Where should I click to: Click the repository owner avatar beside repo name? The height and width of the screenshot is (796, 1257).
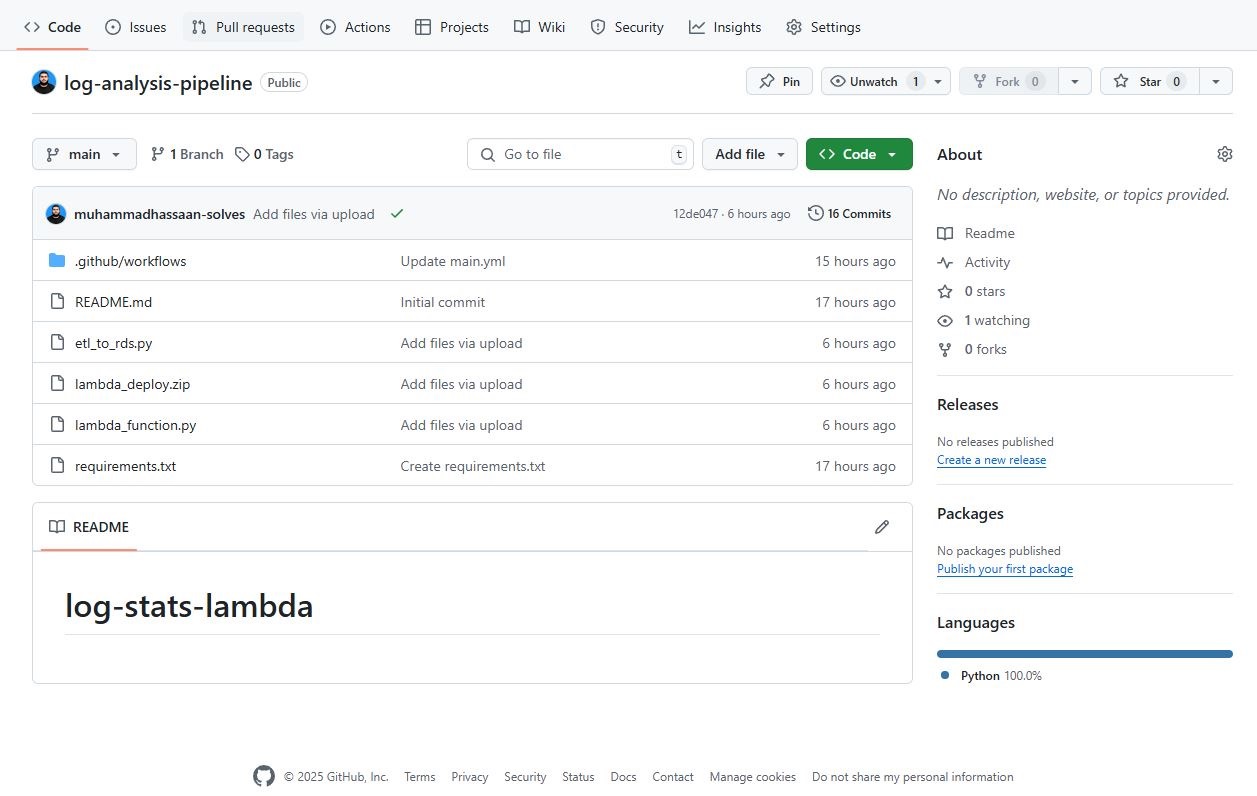44,82
